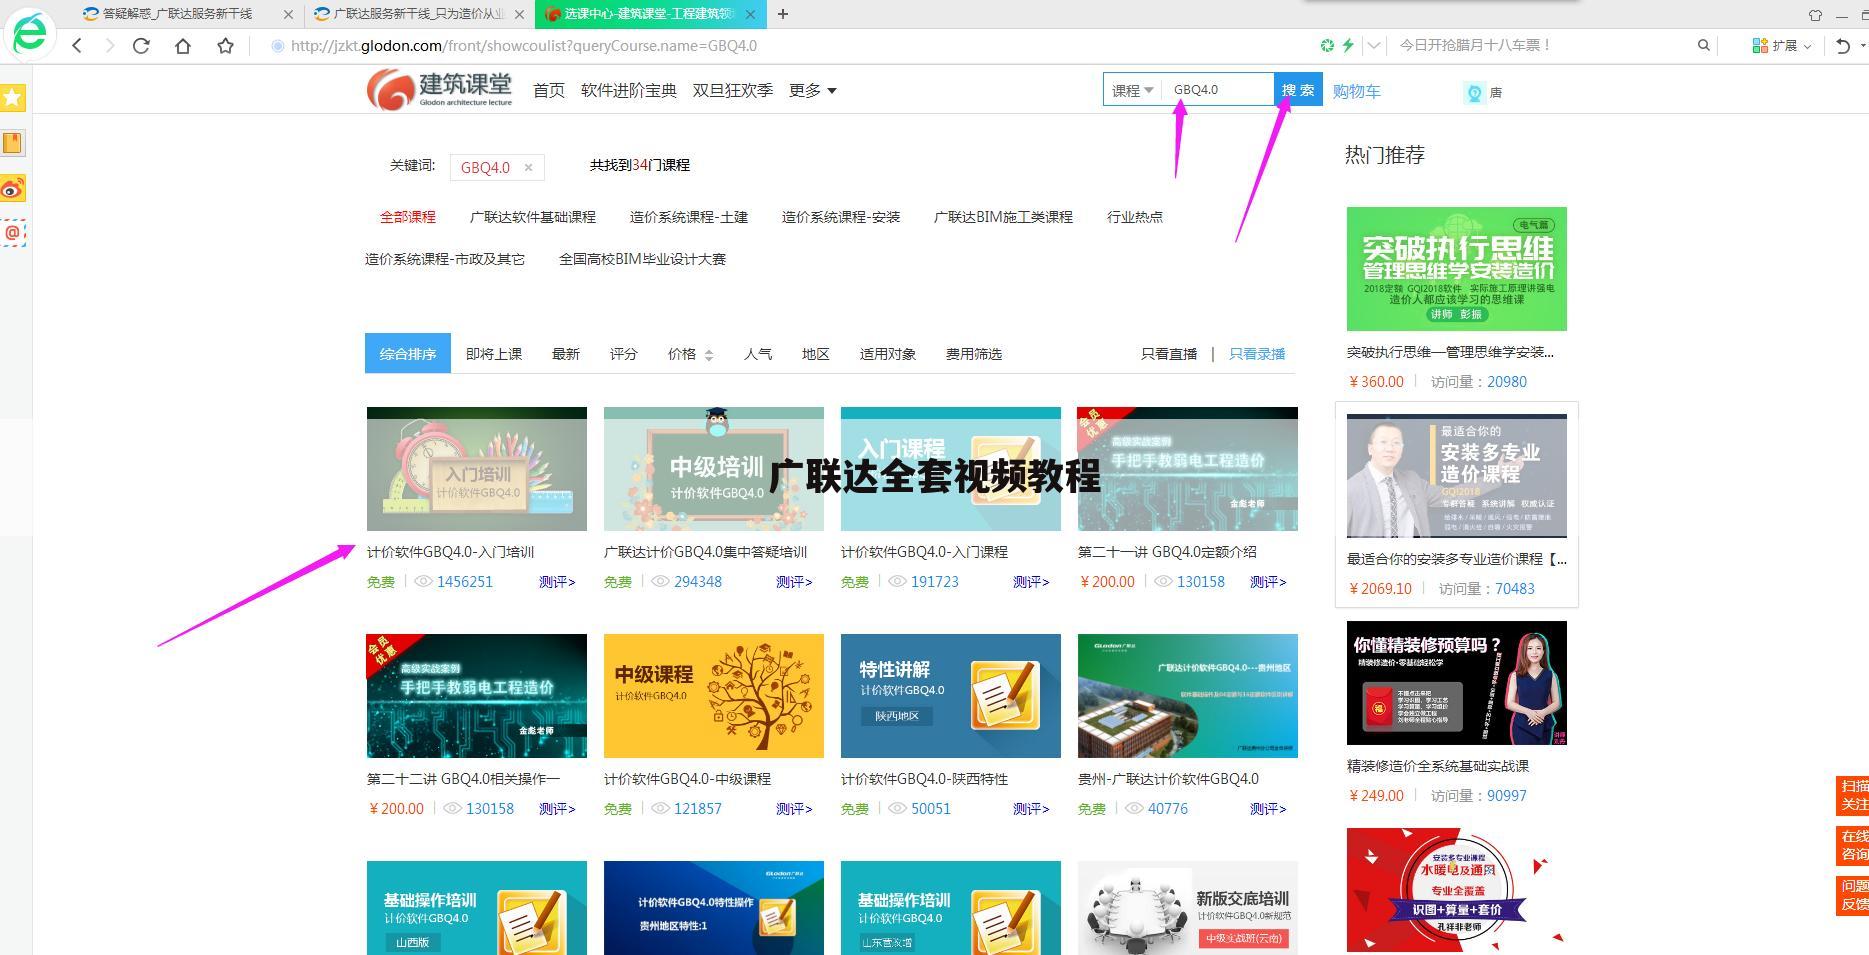This screenshot has width=1869, height=955.
Task: Sort courses by 最新
Action: coord(566,354)
